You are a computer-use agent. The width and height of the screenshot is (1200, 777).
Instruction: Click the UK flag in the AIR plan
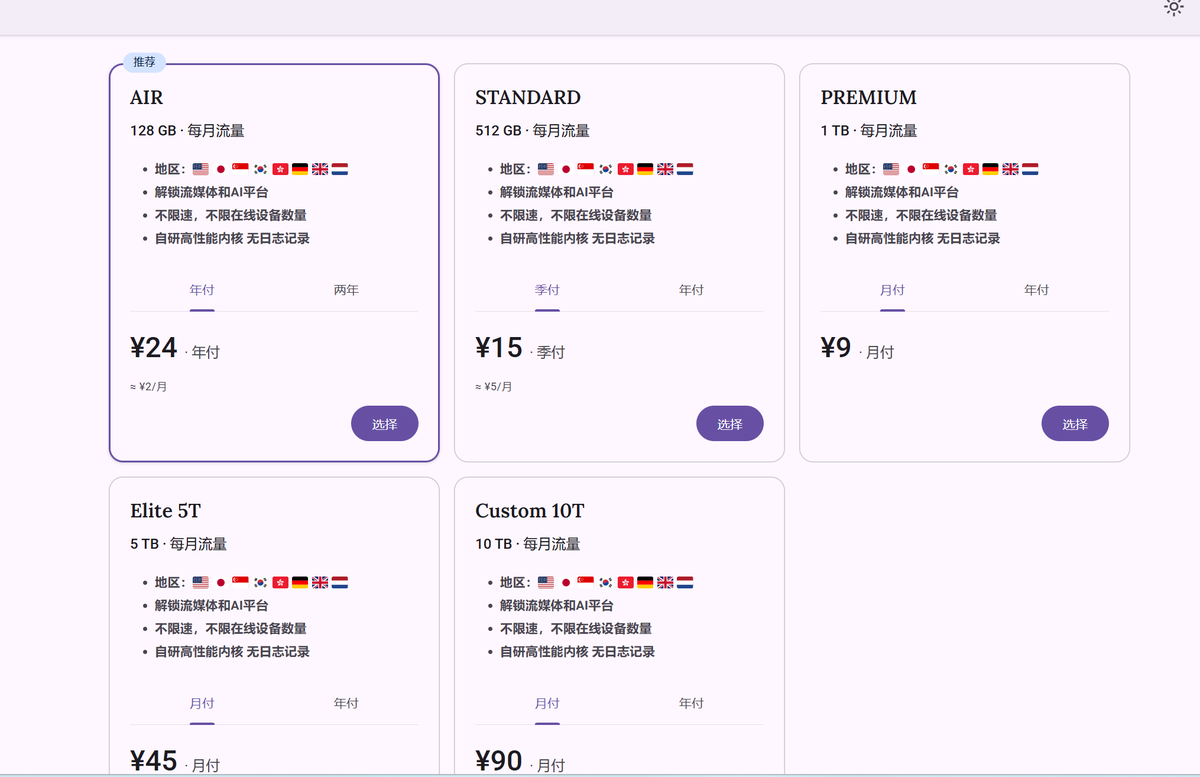coord(320,169)
